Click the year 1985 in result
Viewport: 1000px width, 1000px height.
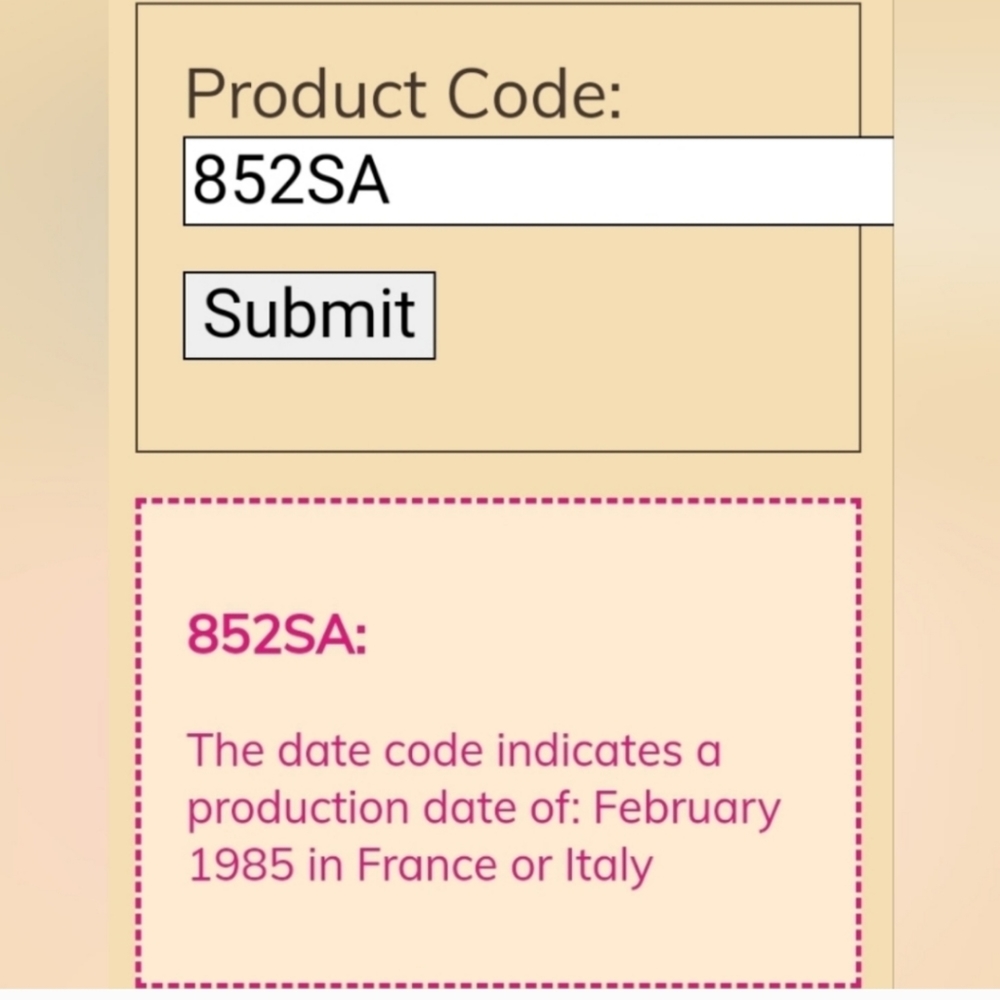[x=241, y=865]
